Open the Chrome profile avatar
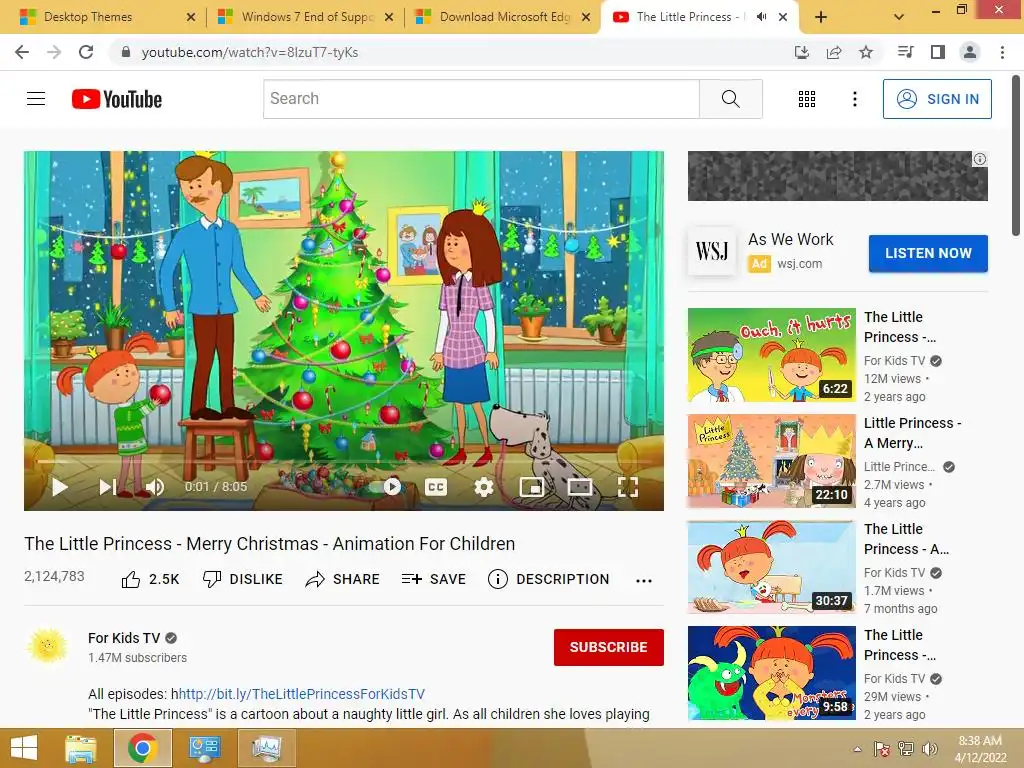 coord(970,52)
